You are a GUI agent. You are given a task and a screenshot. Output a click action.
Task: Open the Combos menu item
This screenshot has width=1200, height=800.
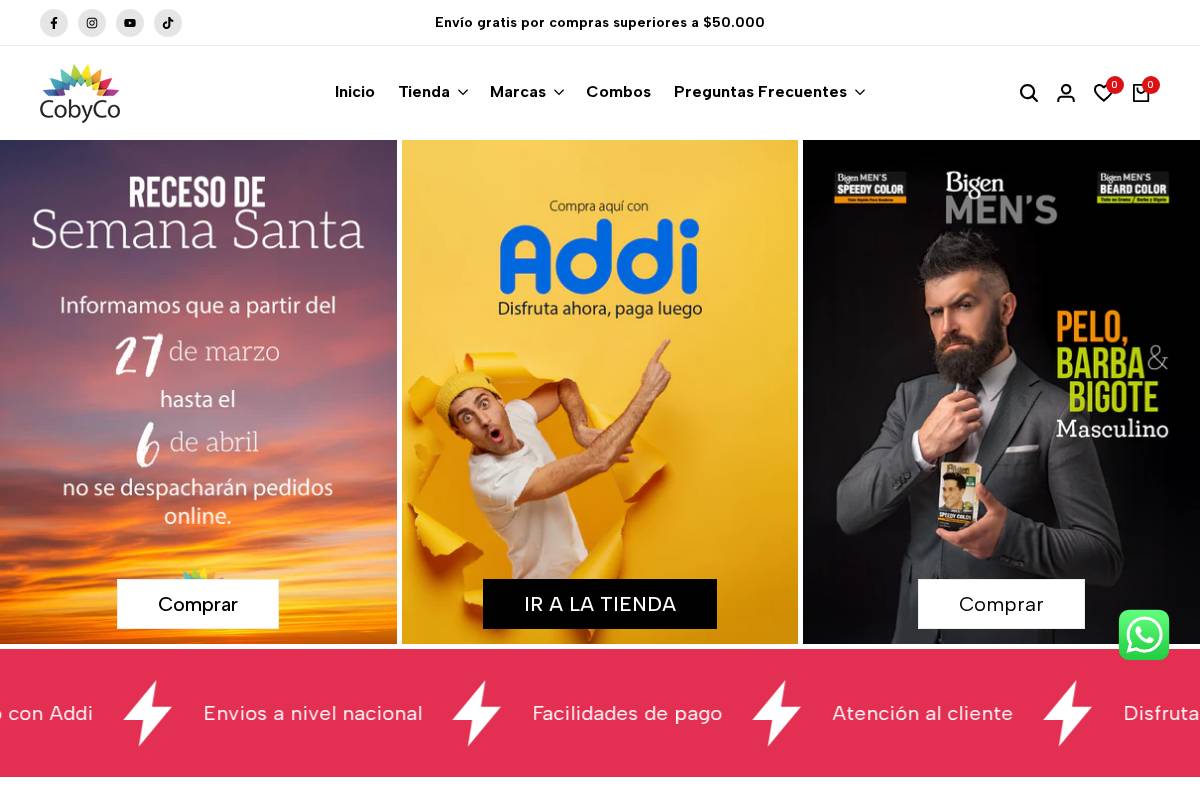[x=618, y=92]
